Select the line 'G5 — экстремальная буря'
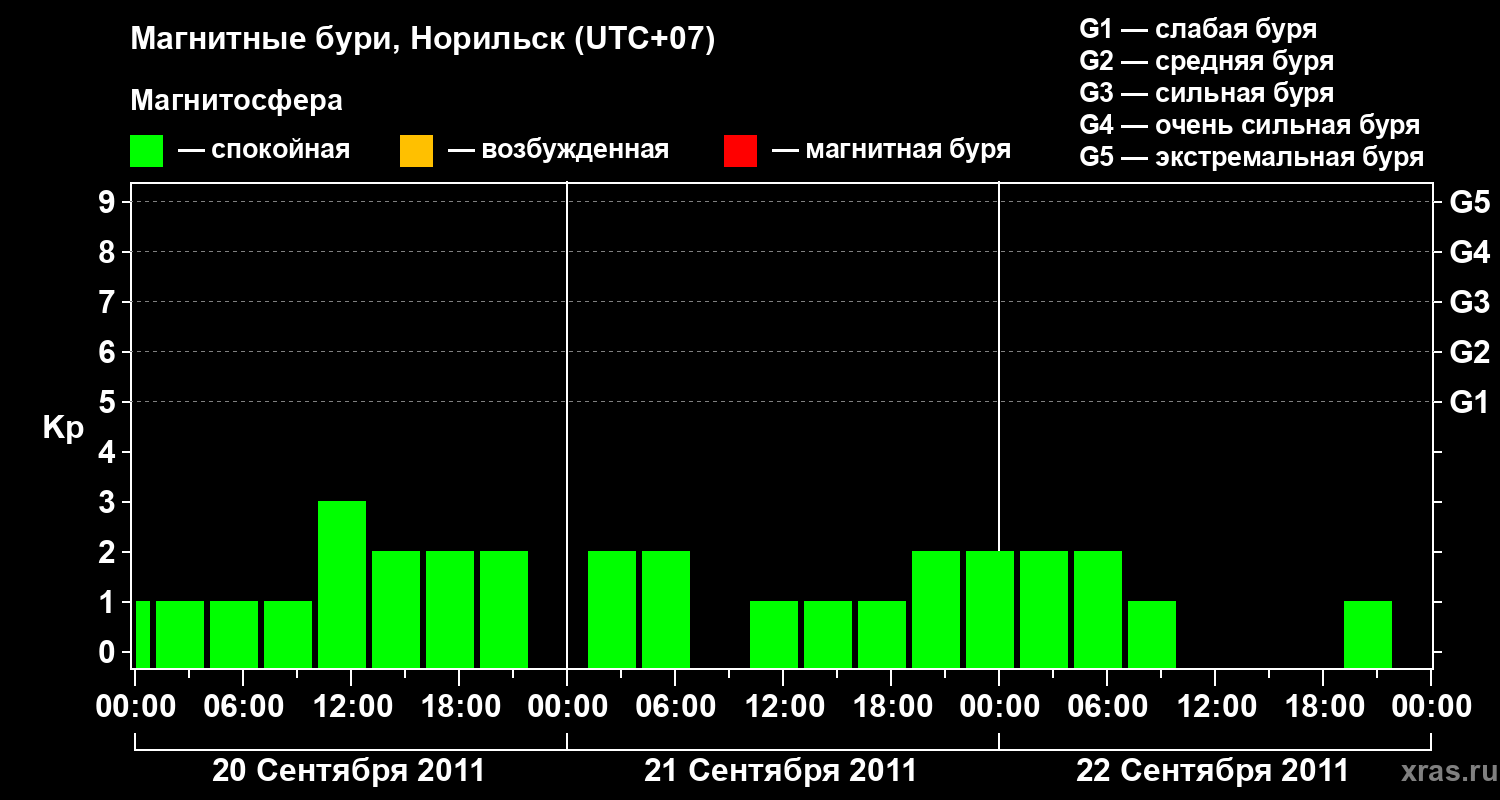The image size is (1500, 800). coord(1252,157)
